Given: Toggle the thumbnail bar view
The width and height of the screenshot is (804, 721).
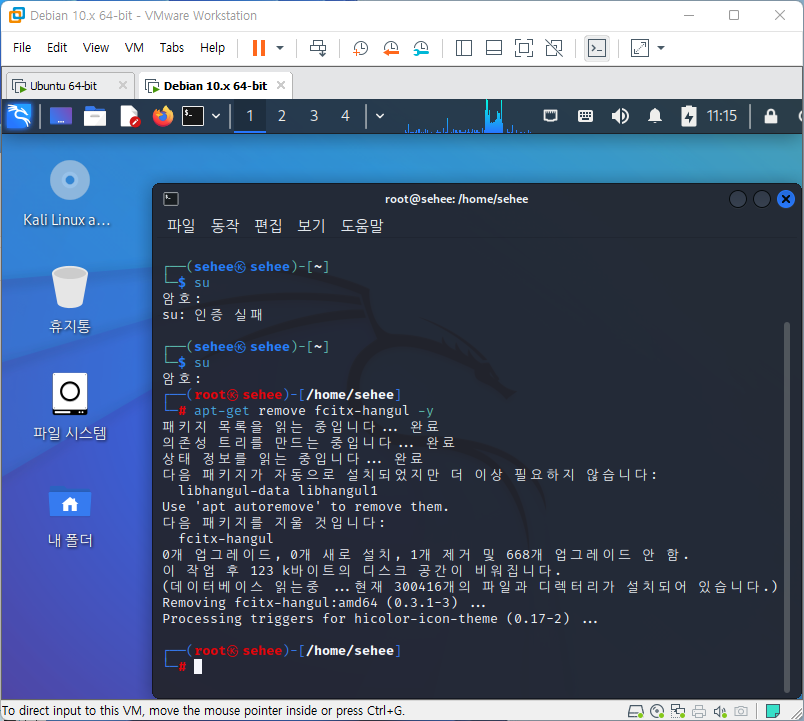Looking at the screenshot, I should pos(494,48).
